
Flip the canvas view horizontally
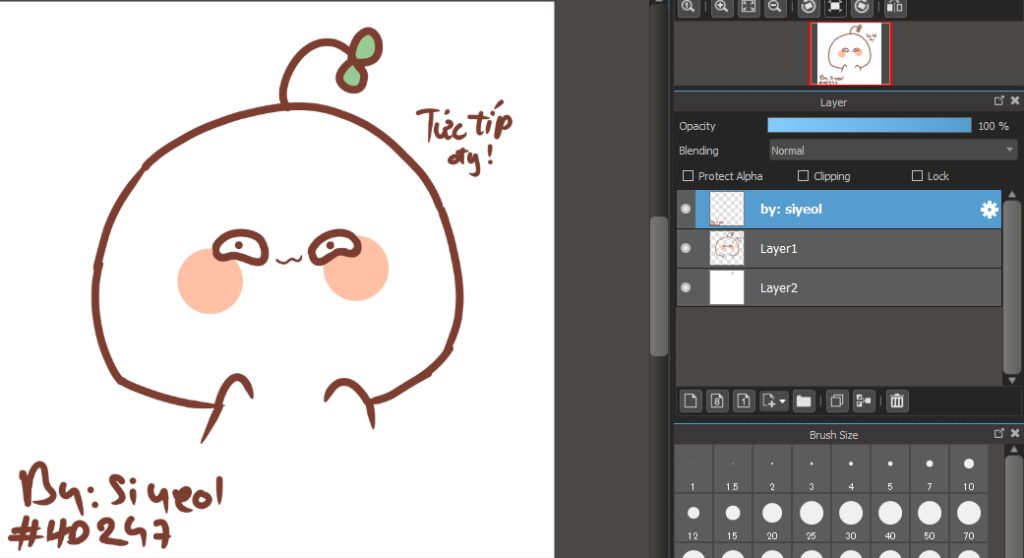coord(895,7)
